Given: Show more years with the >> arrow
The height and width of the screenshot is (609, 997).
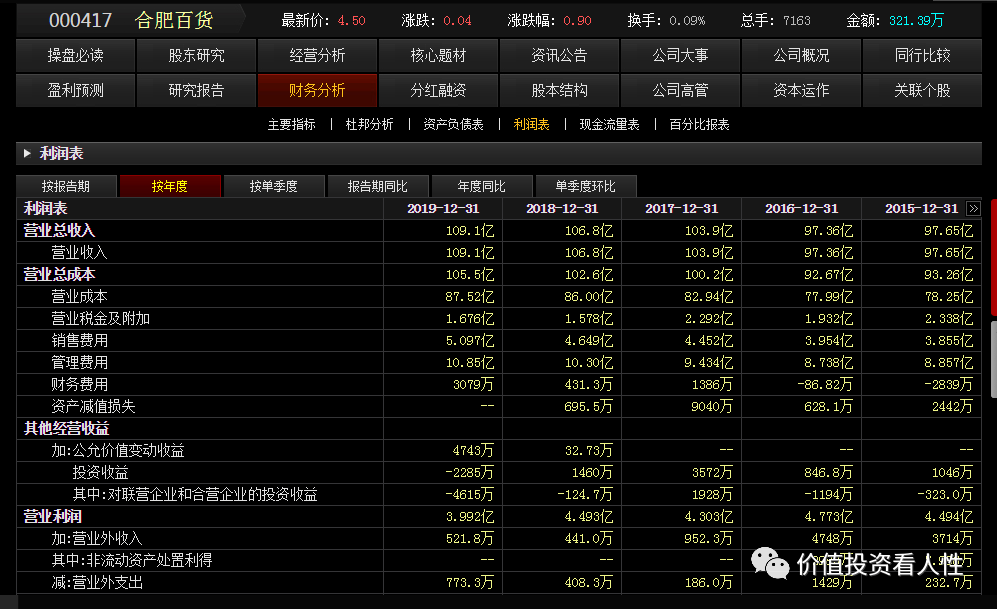Looking at the screenshot, I should click(x=973, y=209).
